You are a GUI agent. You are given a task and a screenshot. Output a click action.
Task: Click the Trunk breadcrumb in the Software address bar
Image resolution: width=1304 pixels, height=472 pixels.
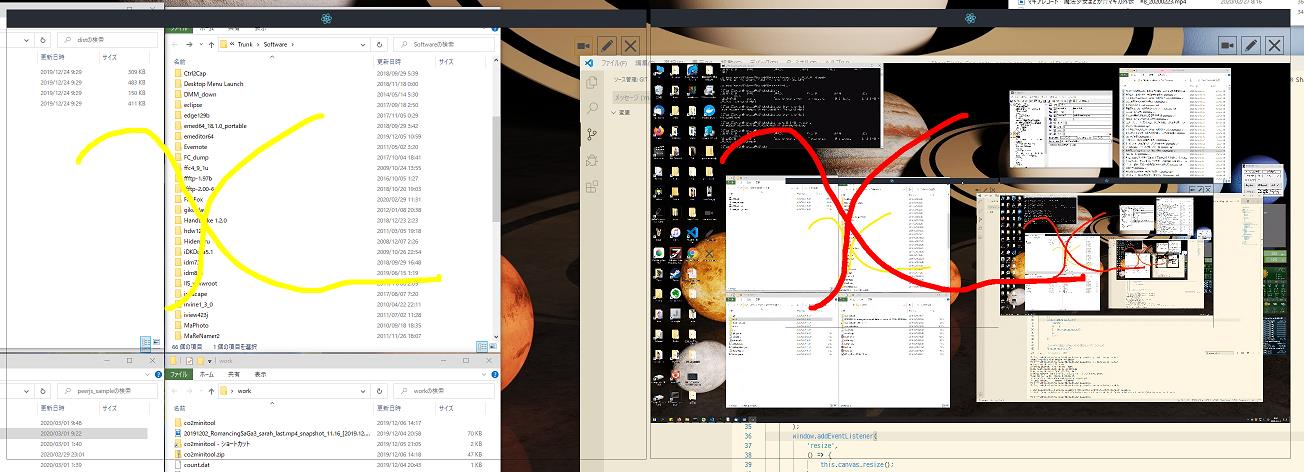(245, 44)
